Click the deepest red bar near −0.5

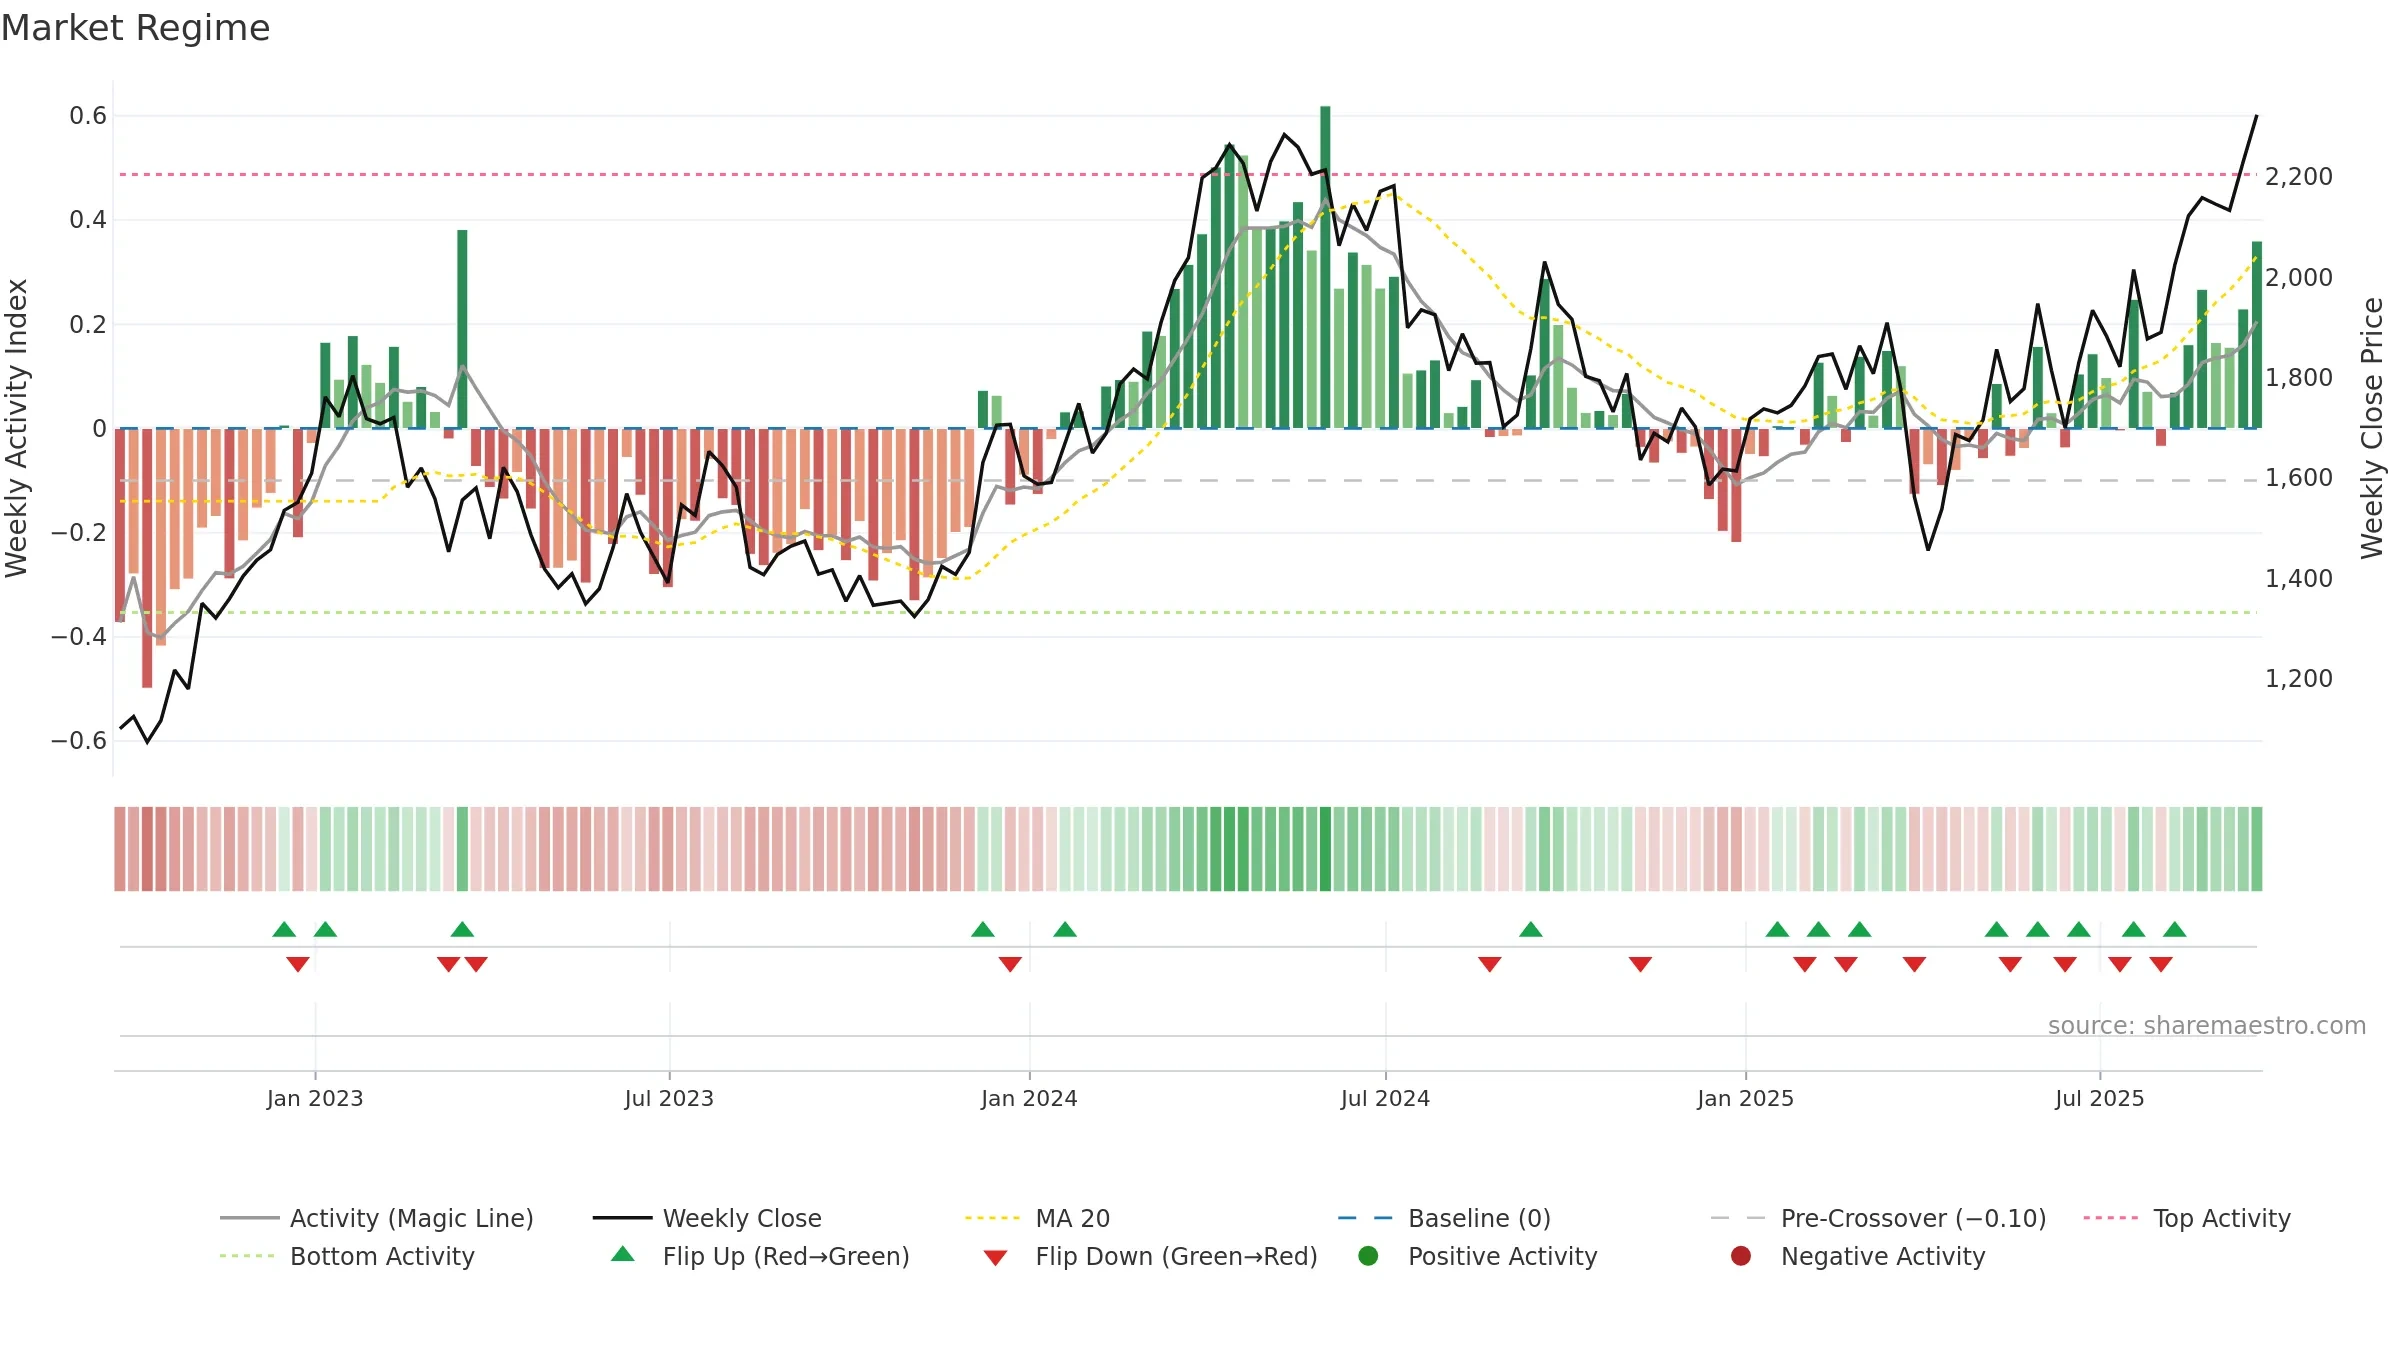pyautogui.click(x=147, y=558)
